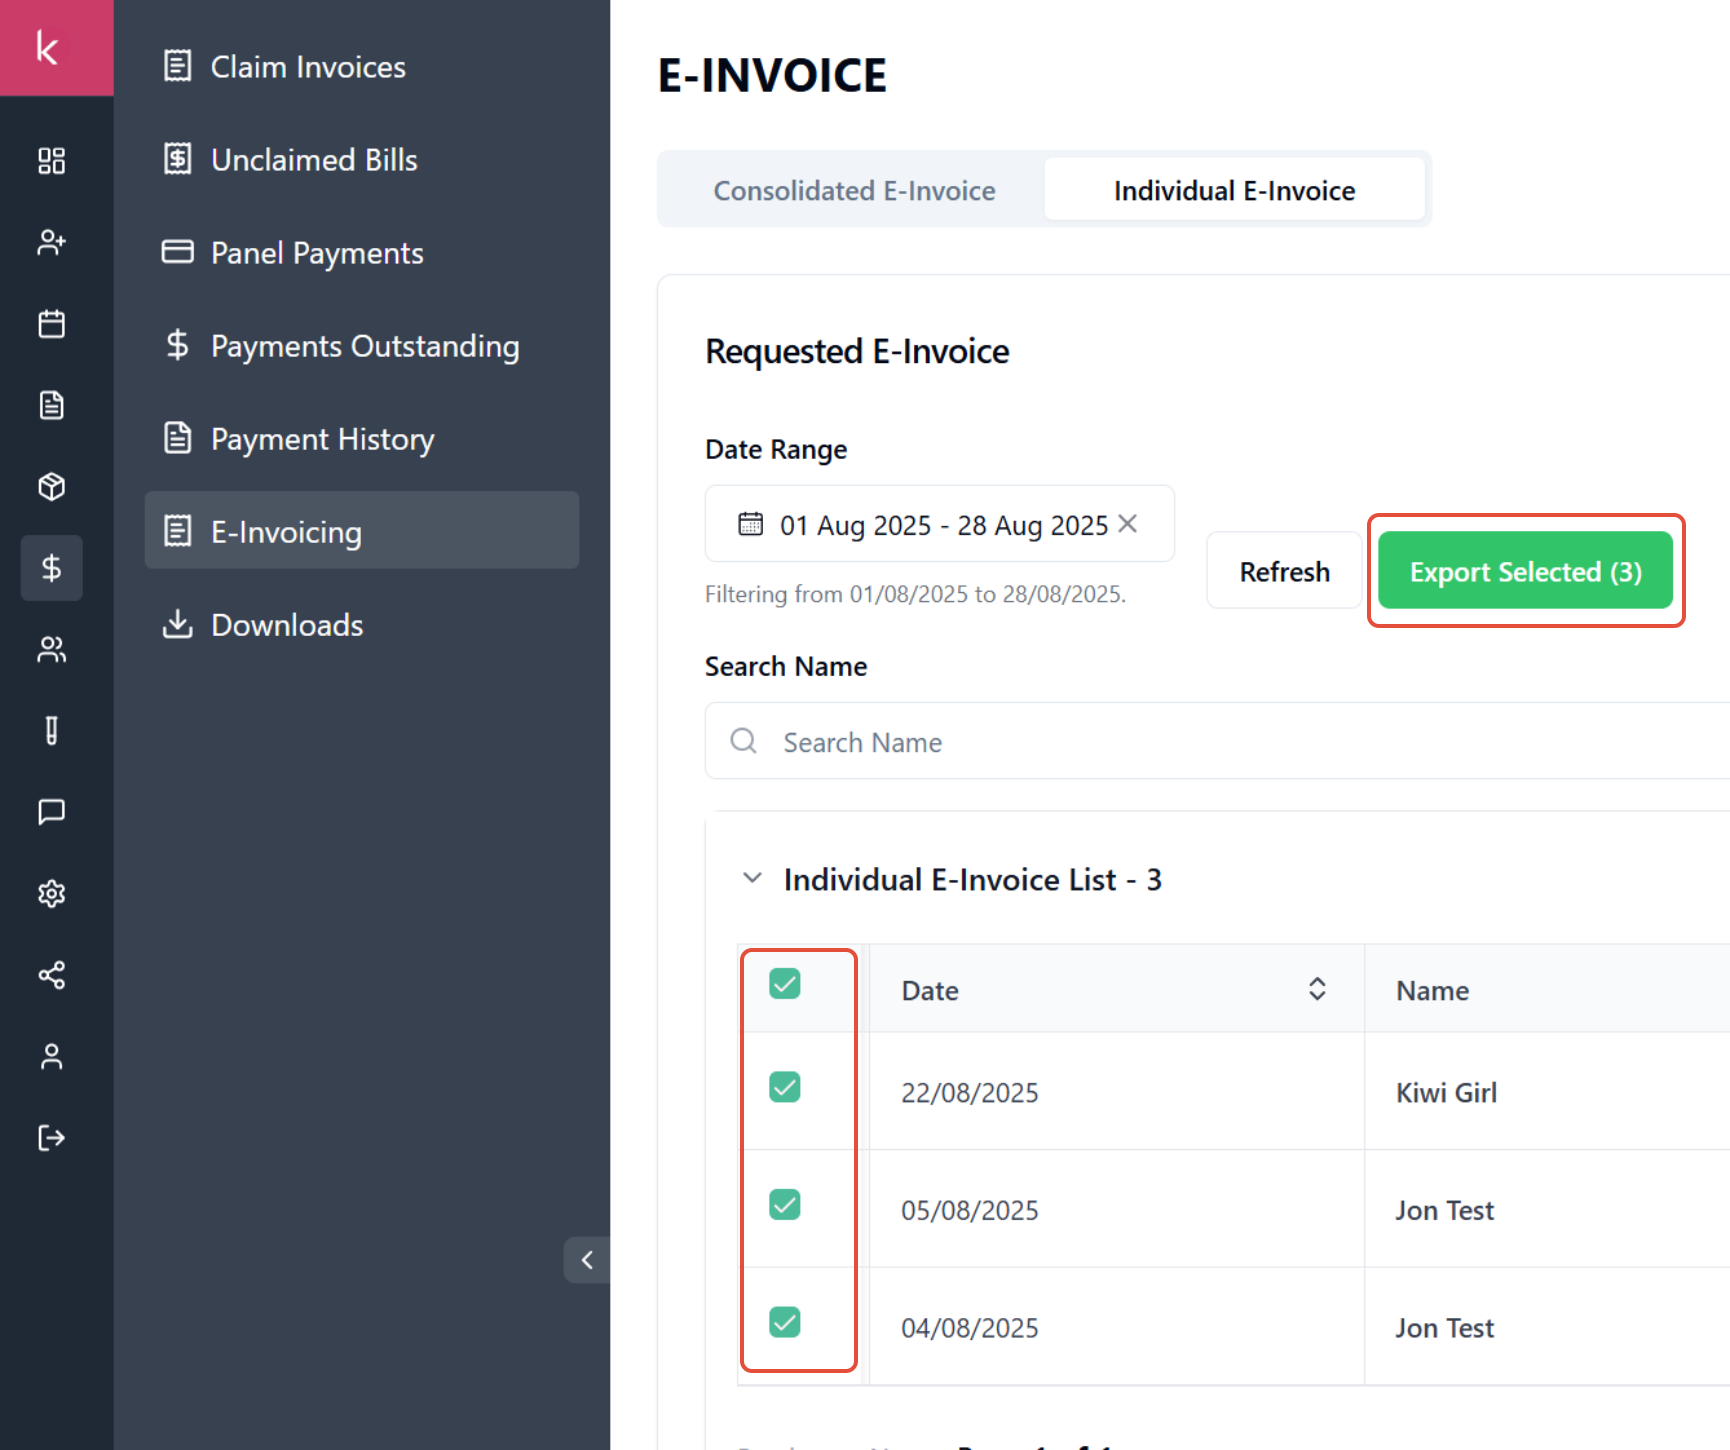The height and width of the screenshot is (1450, 1730).
Task: Click into the Search Name input field
Action: 1217,741
